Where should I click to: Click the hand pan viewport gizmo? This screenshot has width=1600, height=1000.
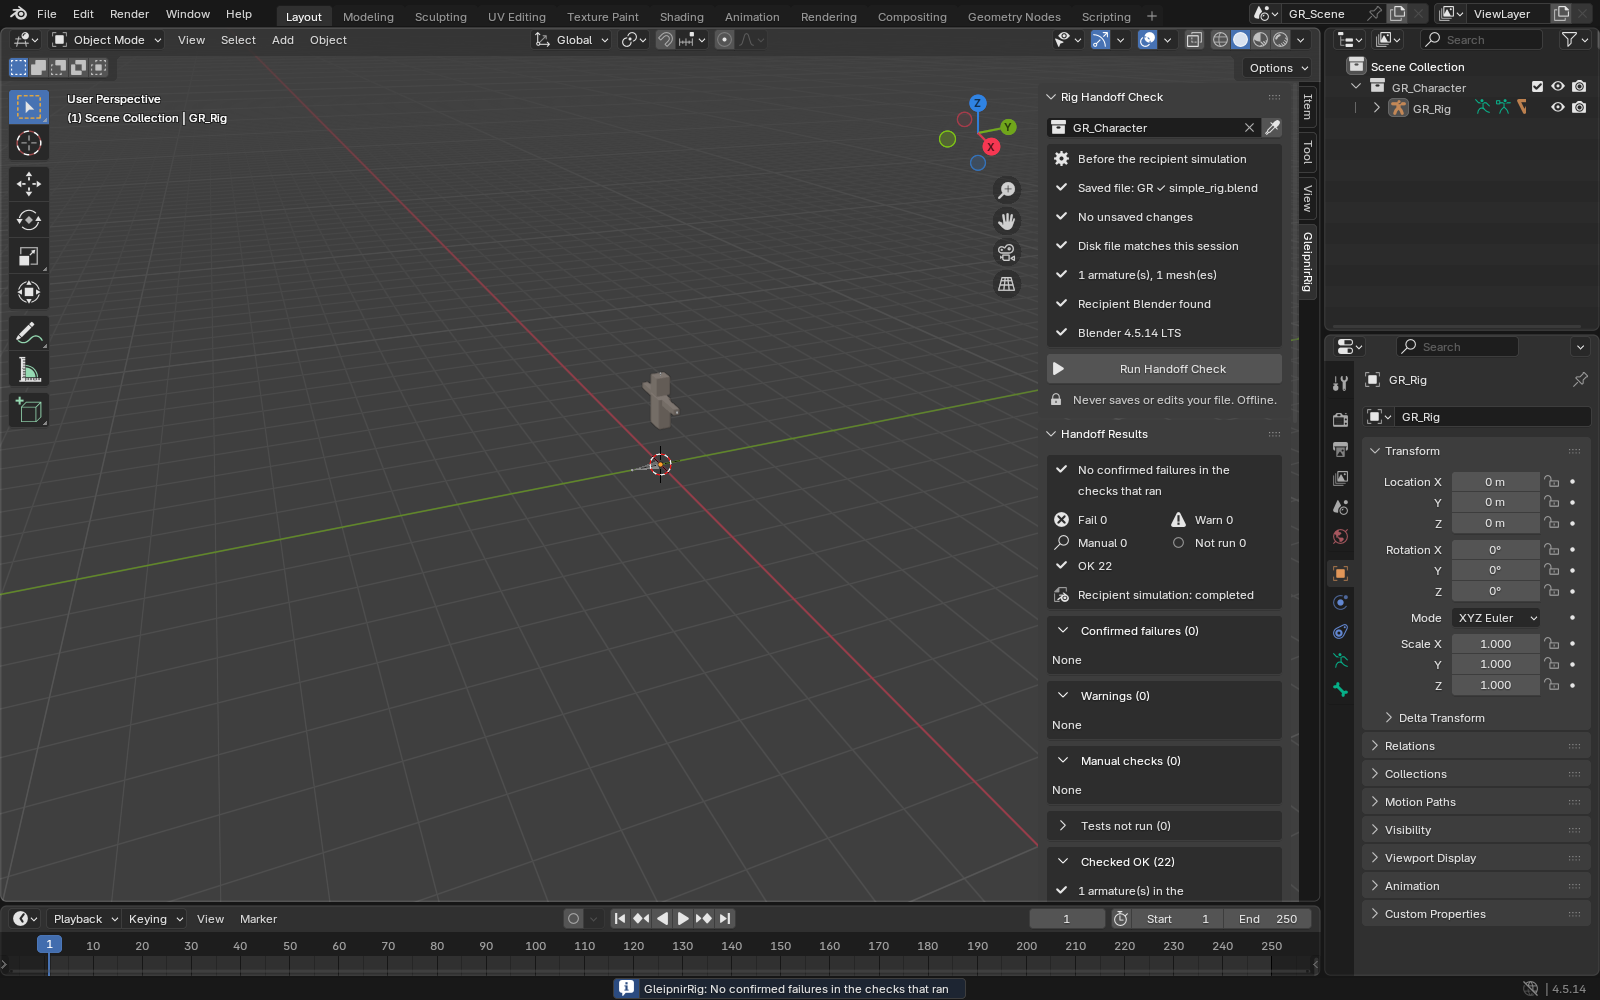1007,221
